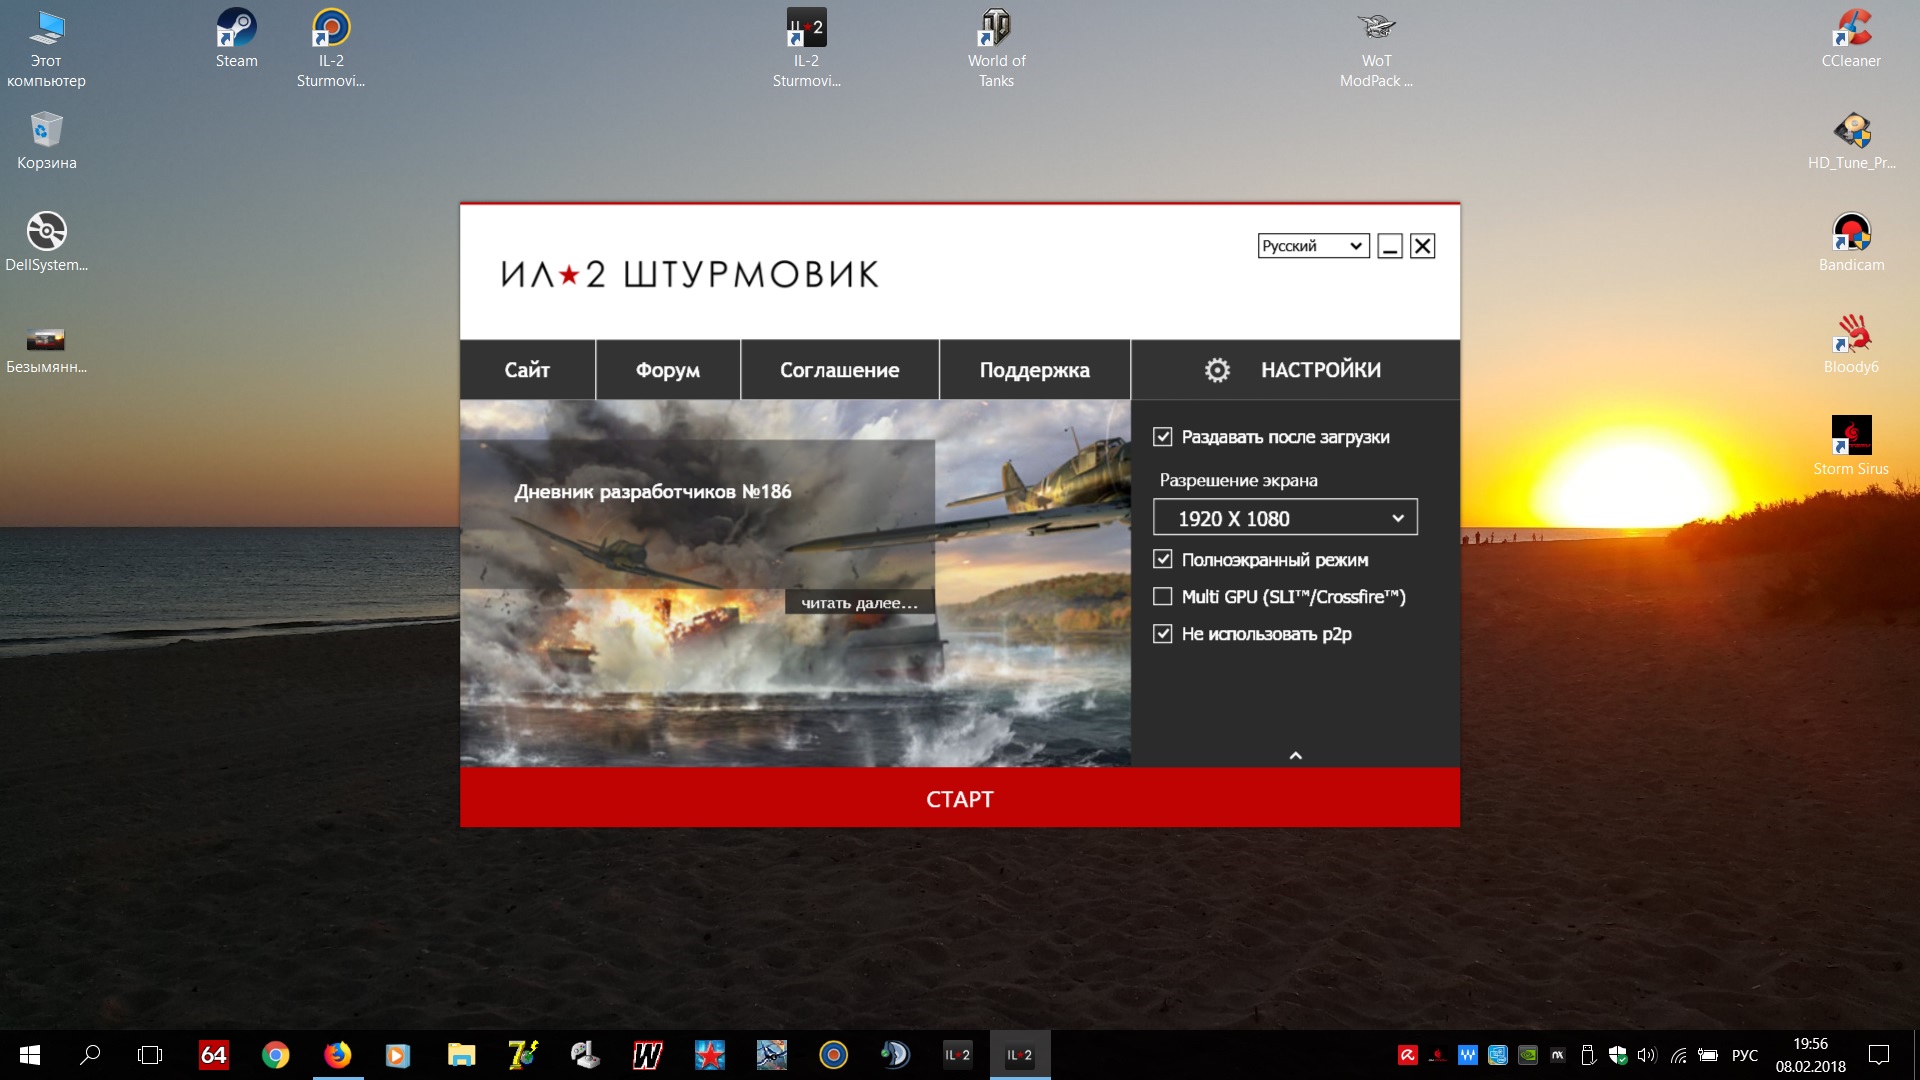Select the Безымянный image file on the desktop
This screenshot has height=1080, width=1920.
[x=46, y=350]
